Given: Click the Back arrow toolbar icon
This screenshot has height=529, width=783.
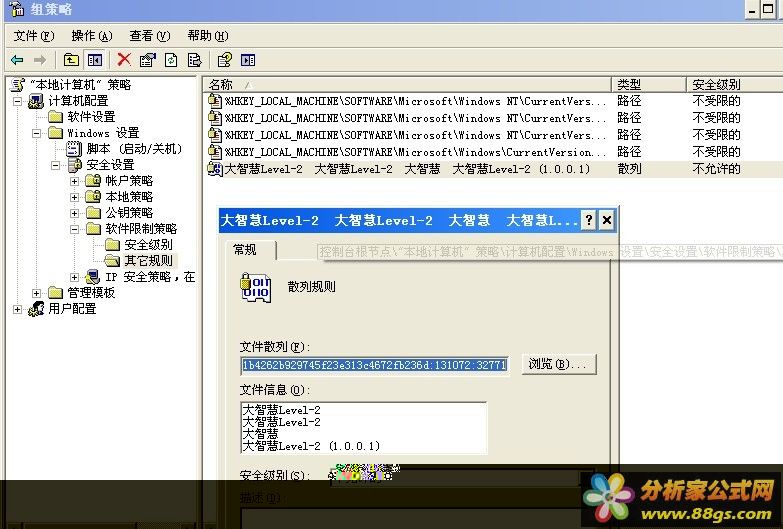Looking at the screenshot, I should [17, 60].
